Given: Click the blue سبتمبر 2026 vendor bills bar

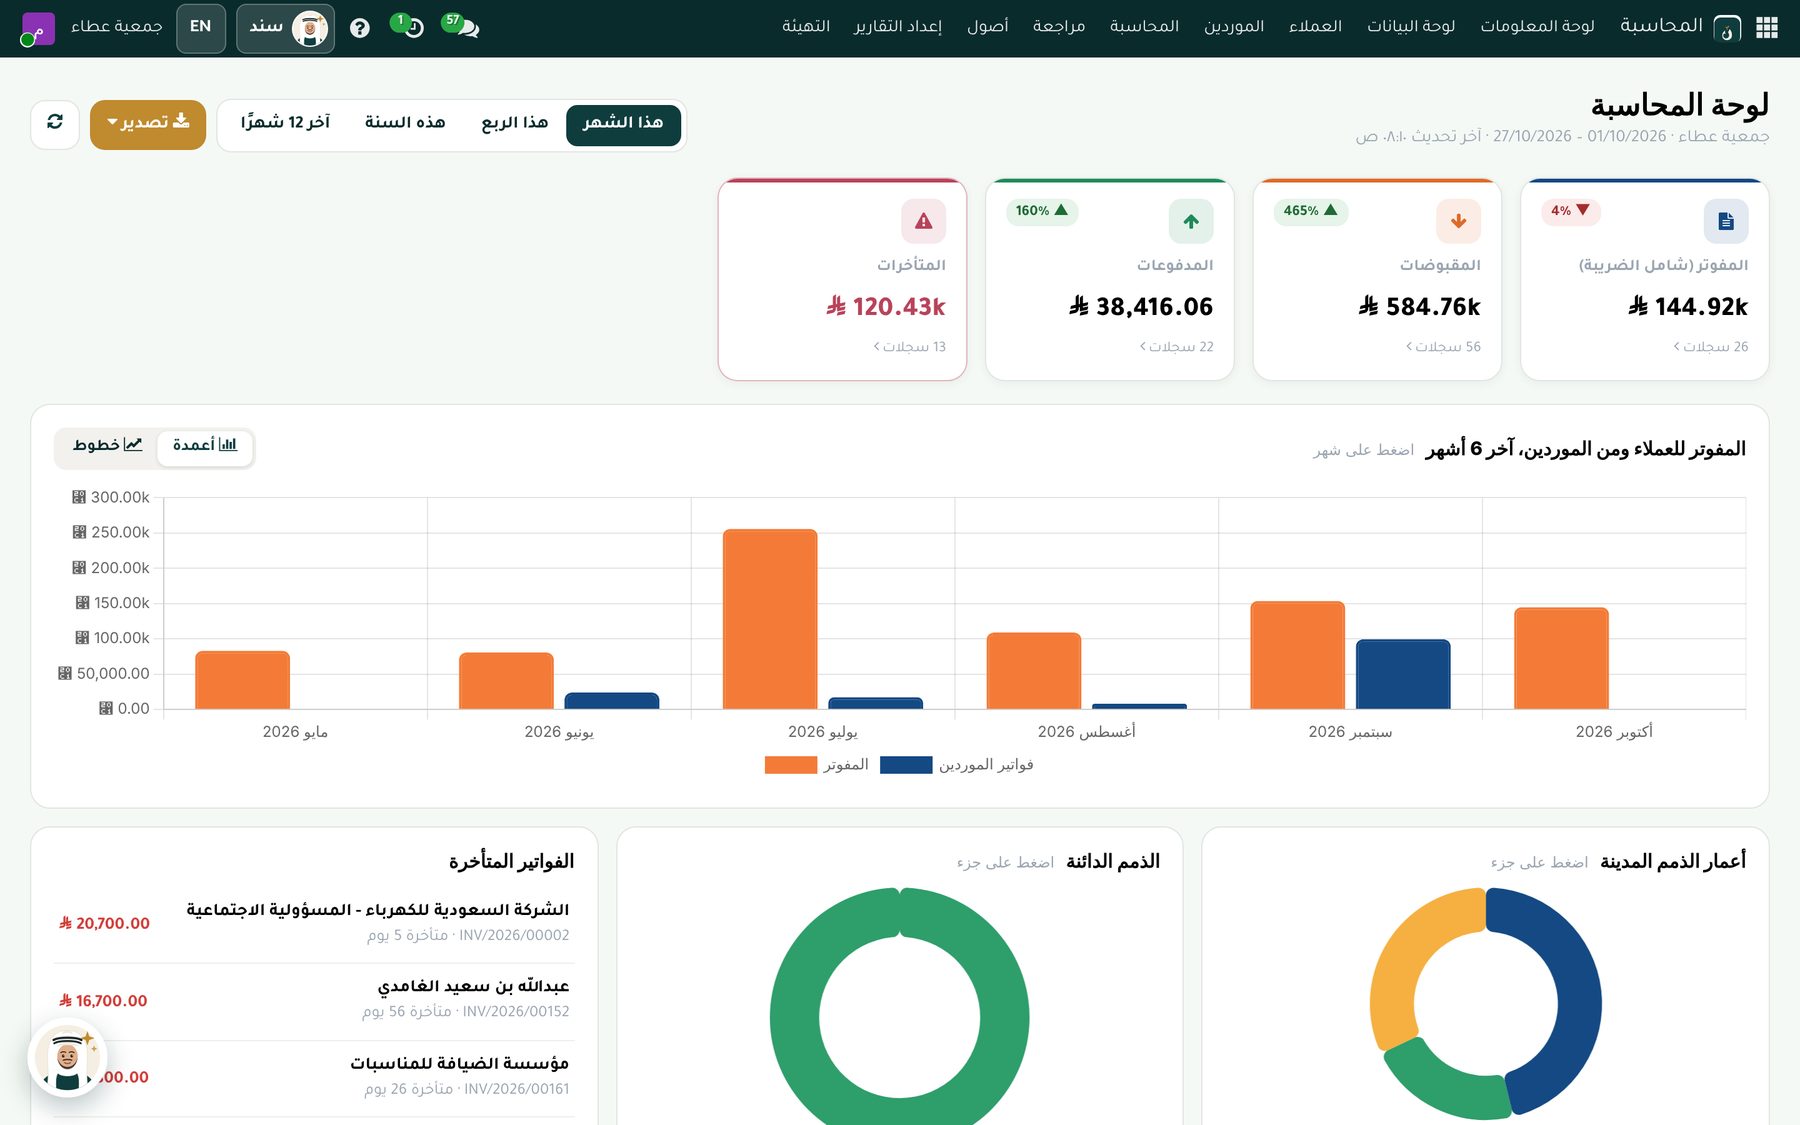Looking at the screenshot, I should [1403, 674].
